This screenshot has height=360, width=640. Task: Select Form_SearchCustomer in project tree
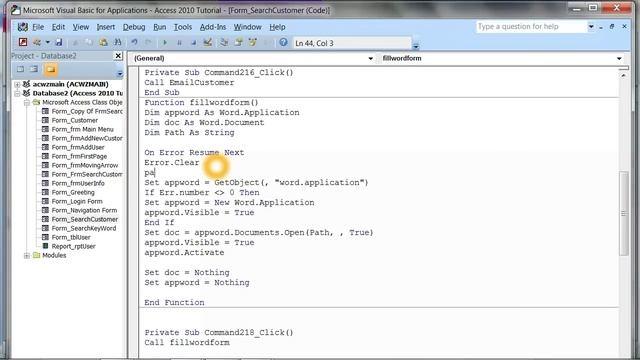tap(84, 219)
